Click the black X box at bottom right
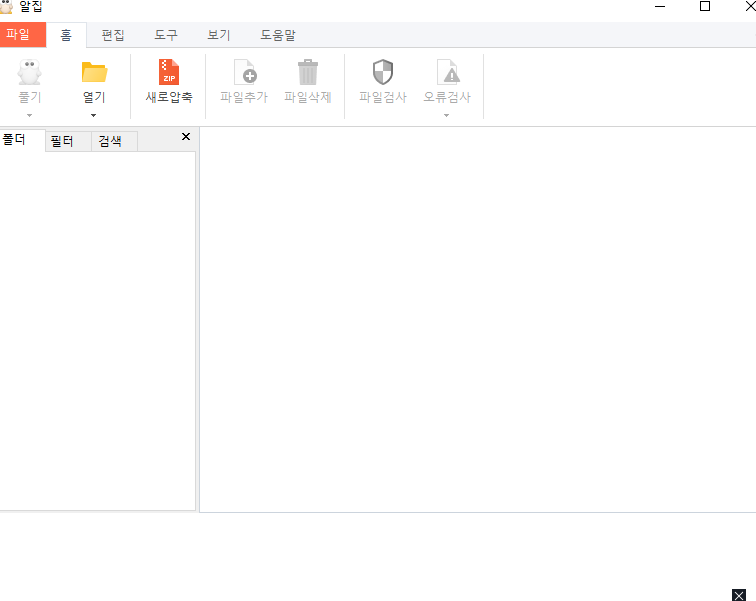The width and height of the screenshot is (756, 601). (739, 595)
